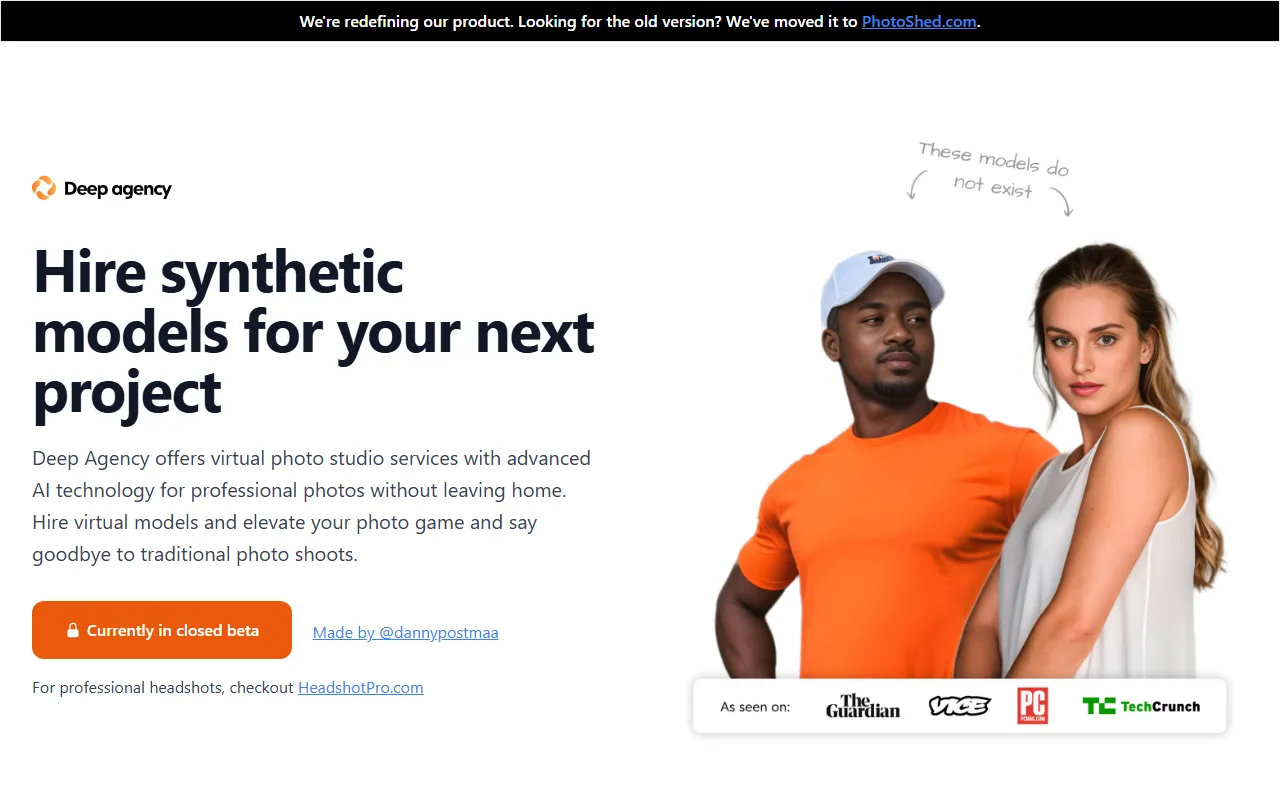Viewport: 1280px width, 800px height.
Task: Click the Deep Agency orange logo icon
Action: click(x=44, y=188)
